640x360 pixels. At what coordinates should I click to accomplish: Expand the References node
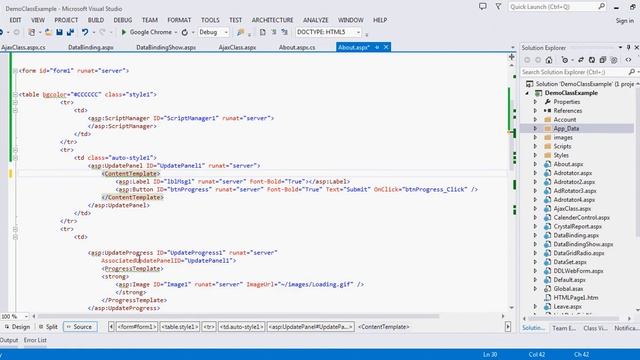pos(536,111)
